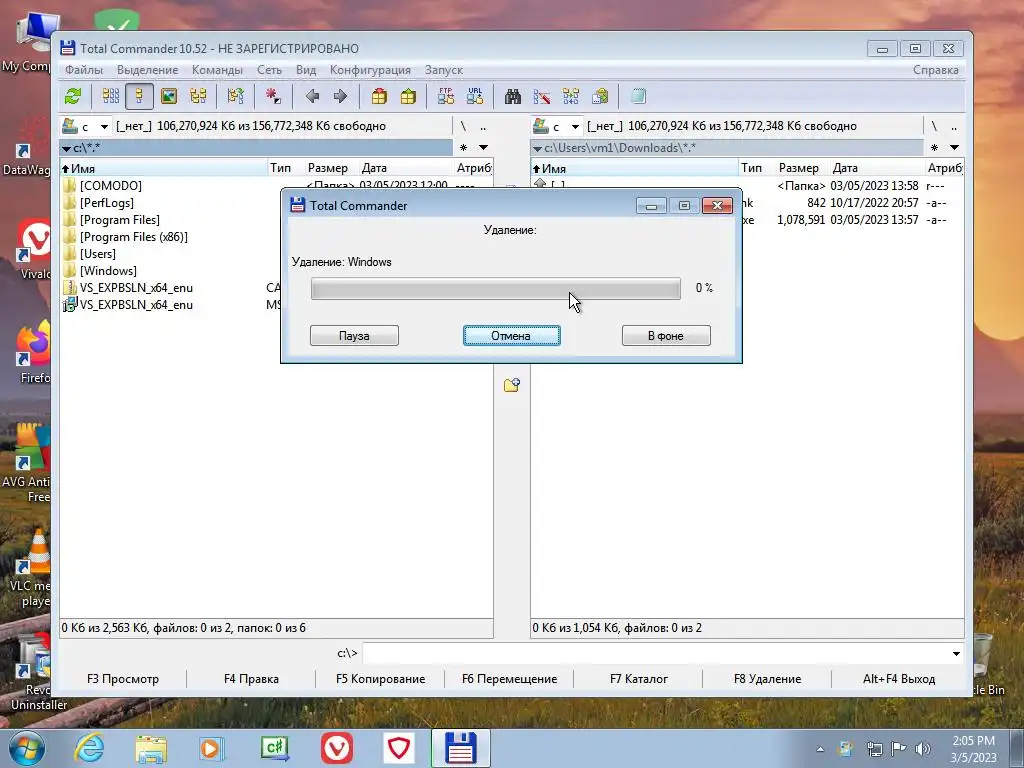Viewport: 1024px width, 768px height.
Task: Click the pack files gift-box icon
Action: coord(379,97)
